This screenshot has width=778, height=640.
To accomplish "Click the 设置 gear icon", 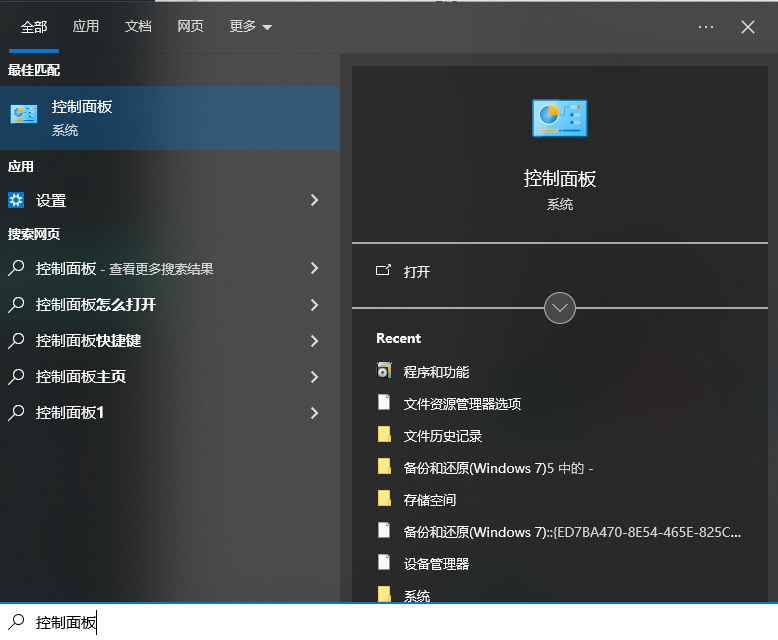I will point(16,200).
